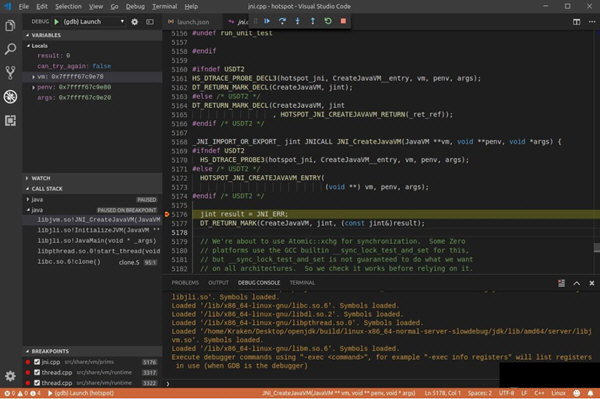Uncheck thread.cpp line 3322 breakpoint
600x399 pixels.
coord(37,383)
